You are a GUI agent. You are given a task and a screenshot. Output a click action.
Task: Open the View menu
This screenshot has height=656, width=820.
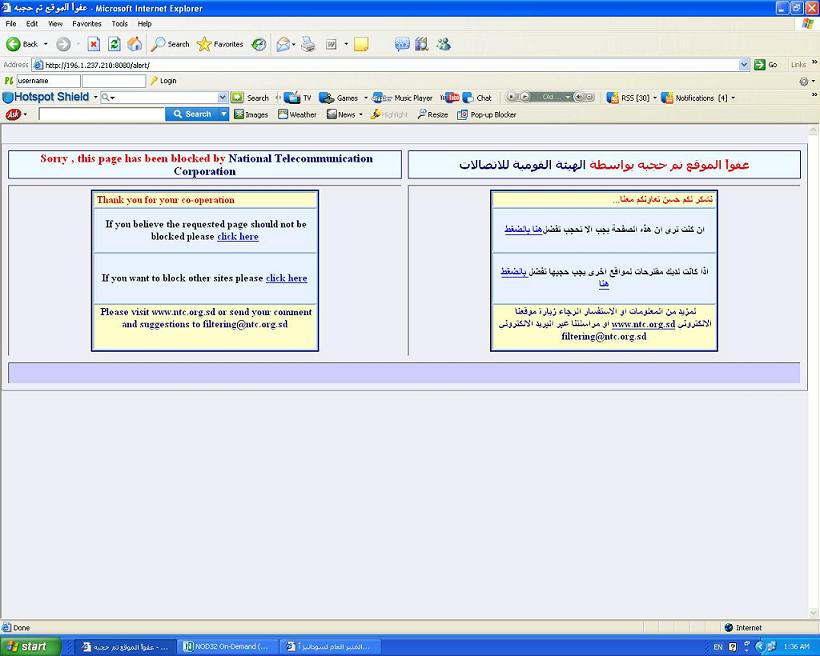[55, 24]
